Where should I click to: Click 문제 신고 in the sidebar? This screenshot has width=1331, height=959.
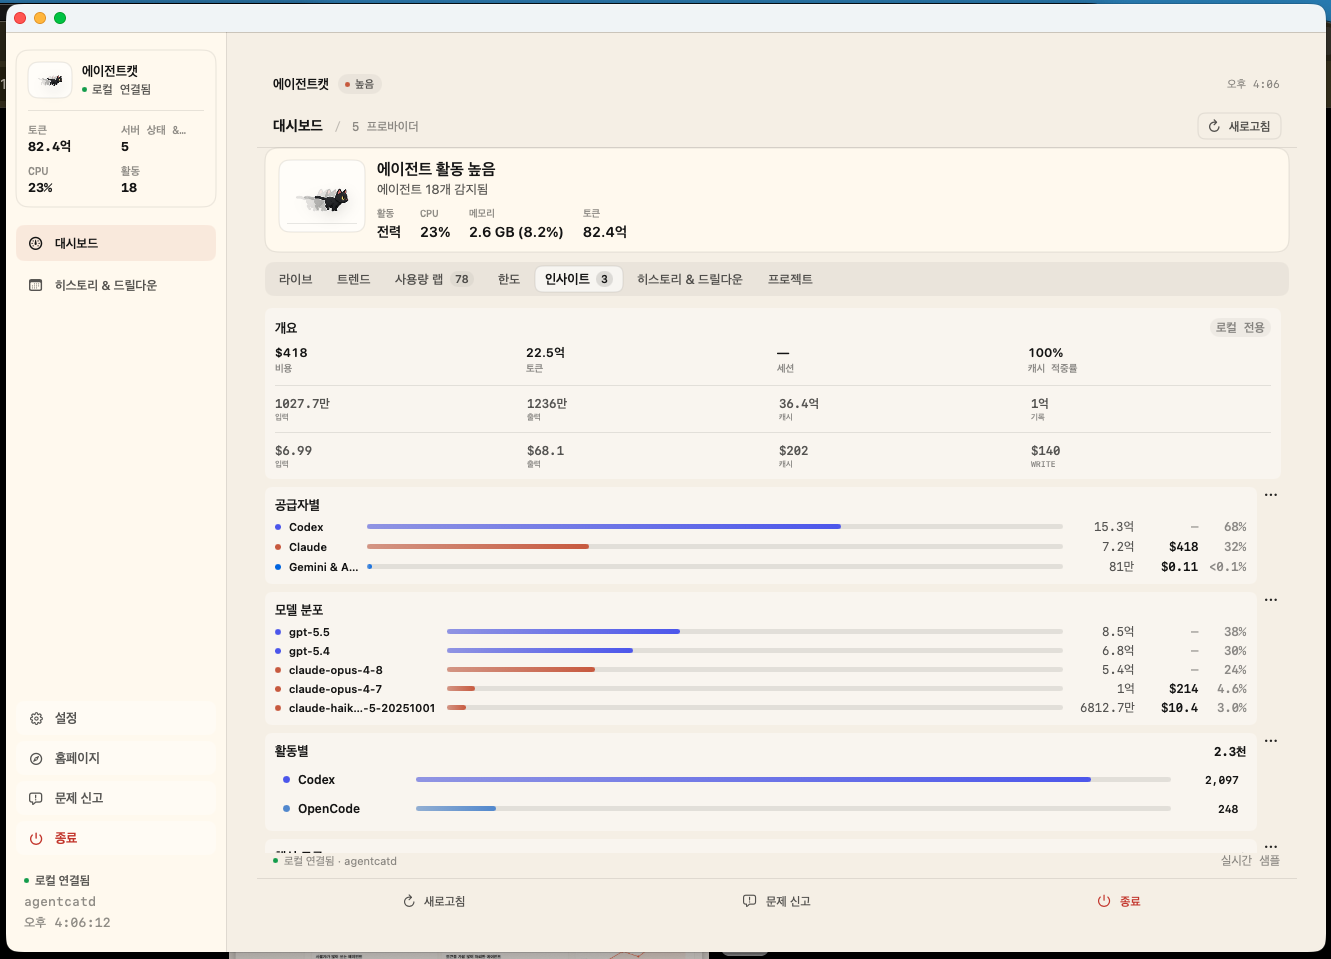tap(116, 798)
